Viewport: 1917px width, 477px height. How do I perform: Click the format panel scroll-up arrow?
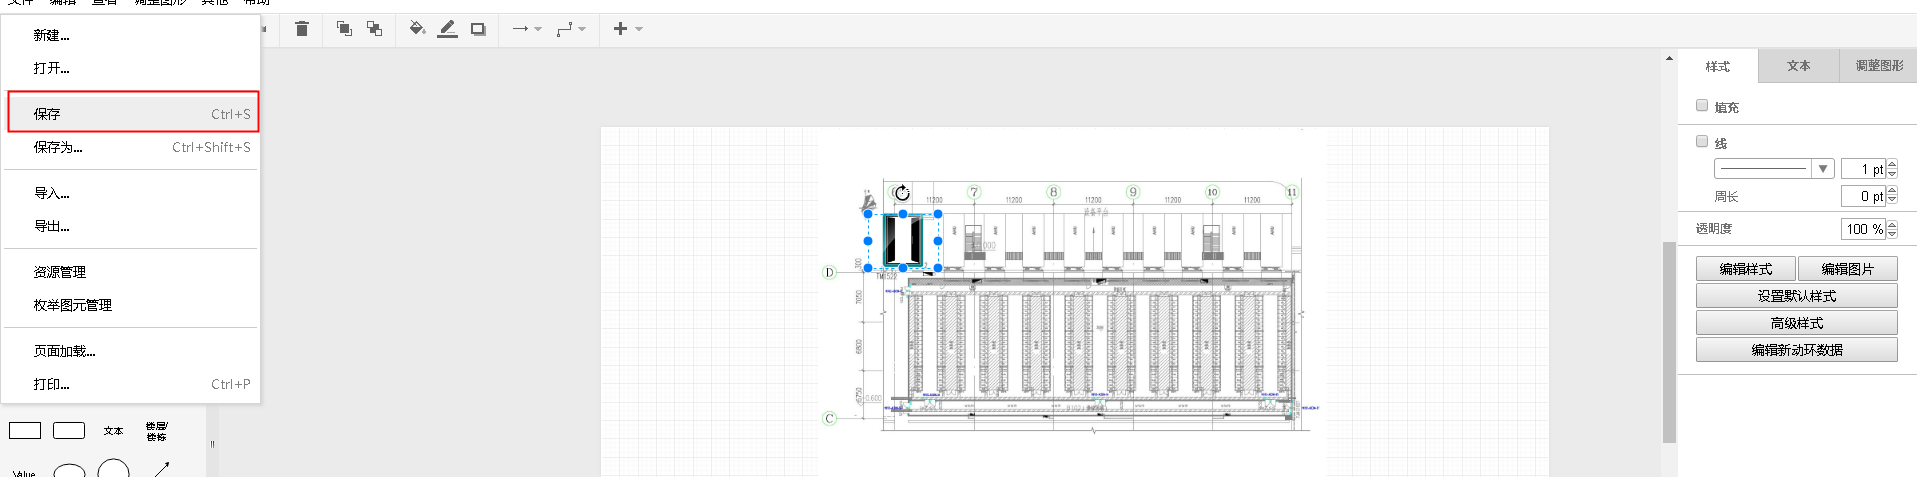coord(1668,58)
